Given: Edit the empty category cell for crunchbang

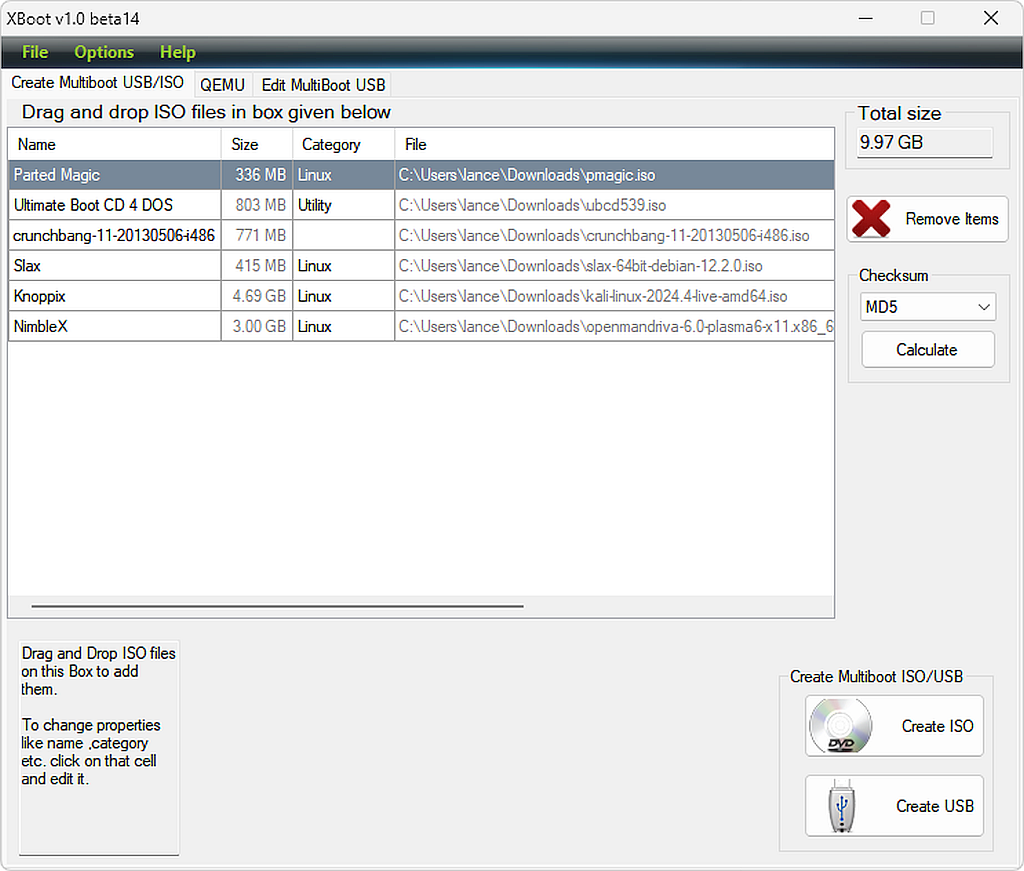Looking at the screenshot, I should [x=344, y=236].
